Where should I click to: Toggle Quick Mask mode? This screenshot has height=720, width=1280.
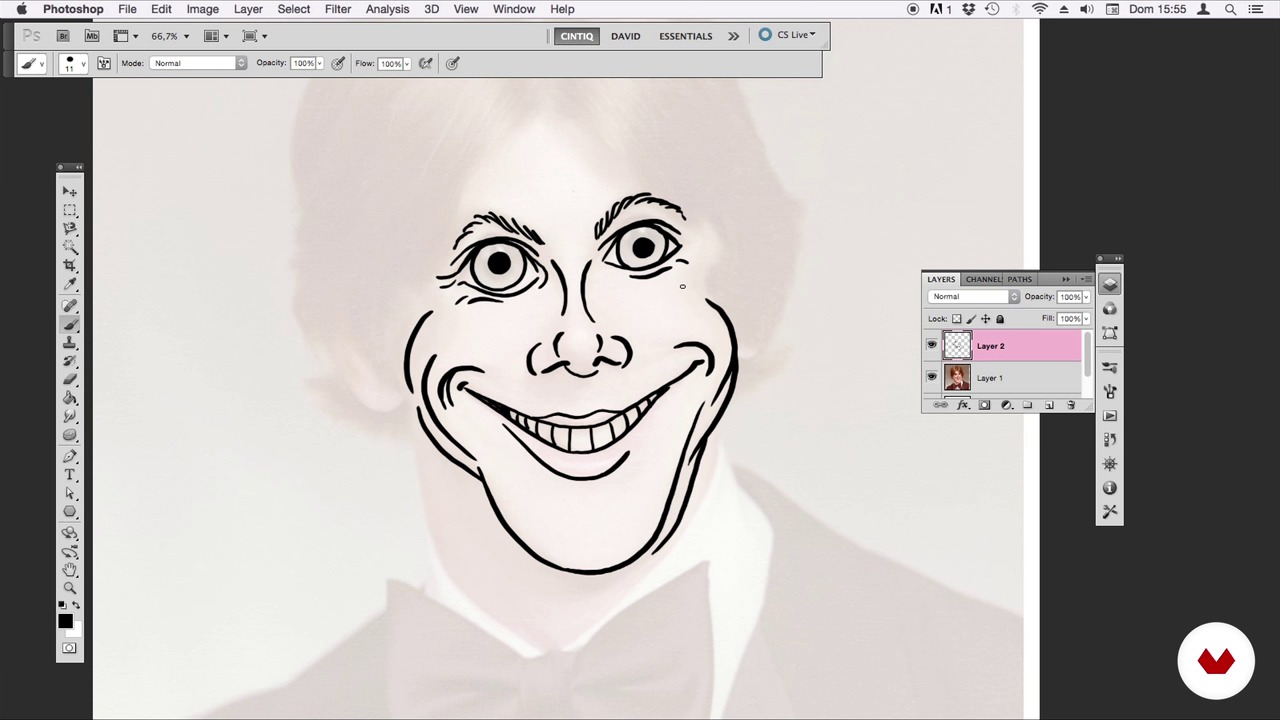click(69, 648)
